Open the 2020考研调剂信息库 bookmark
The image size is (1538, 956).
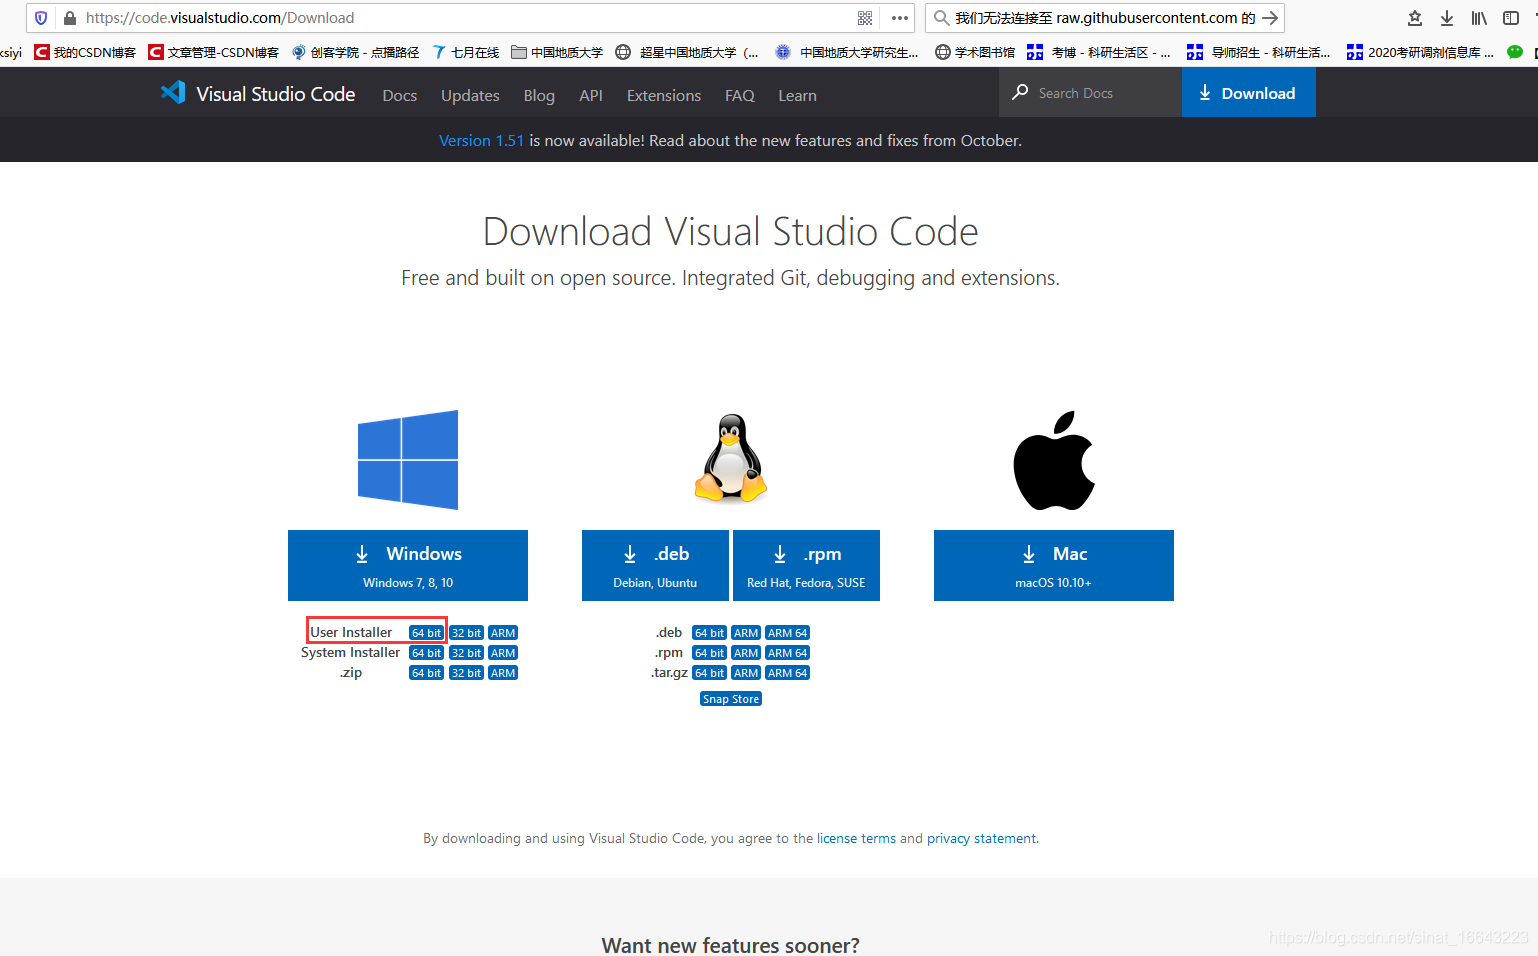tap(1420, 52)
